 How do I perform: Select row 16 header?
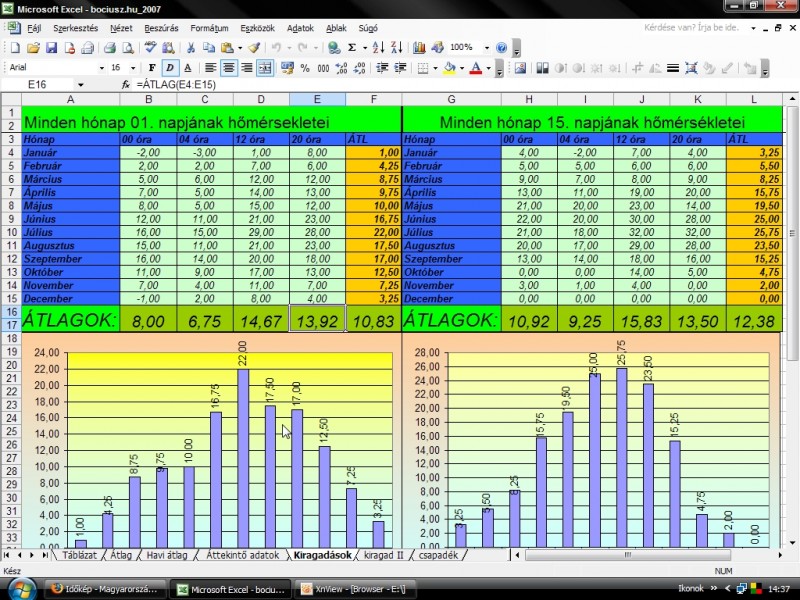11,312
